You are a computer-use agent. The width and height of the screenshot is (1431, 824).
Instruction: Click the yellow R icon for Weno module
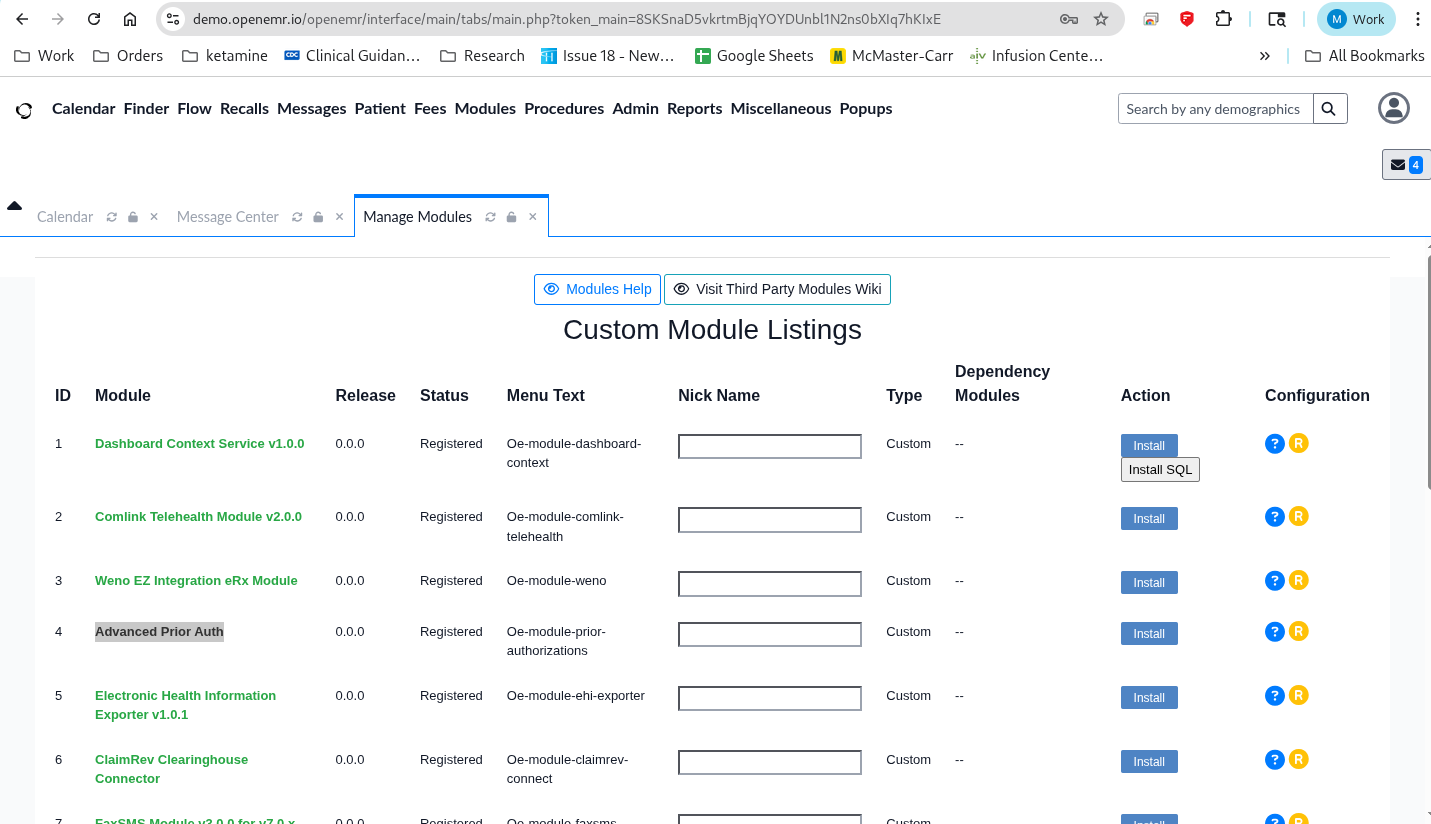click(x=1298, y=581)
